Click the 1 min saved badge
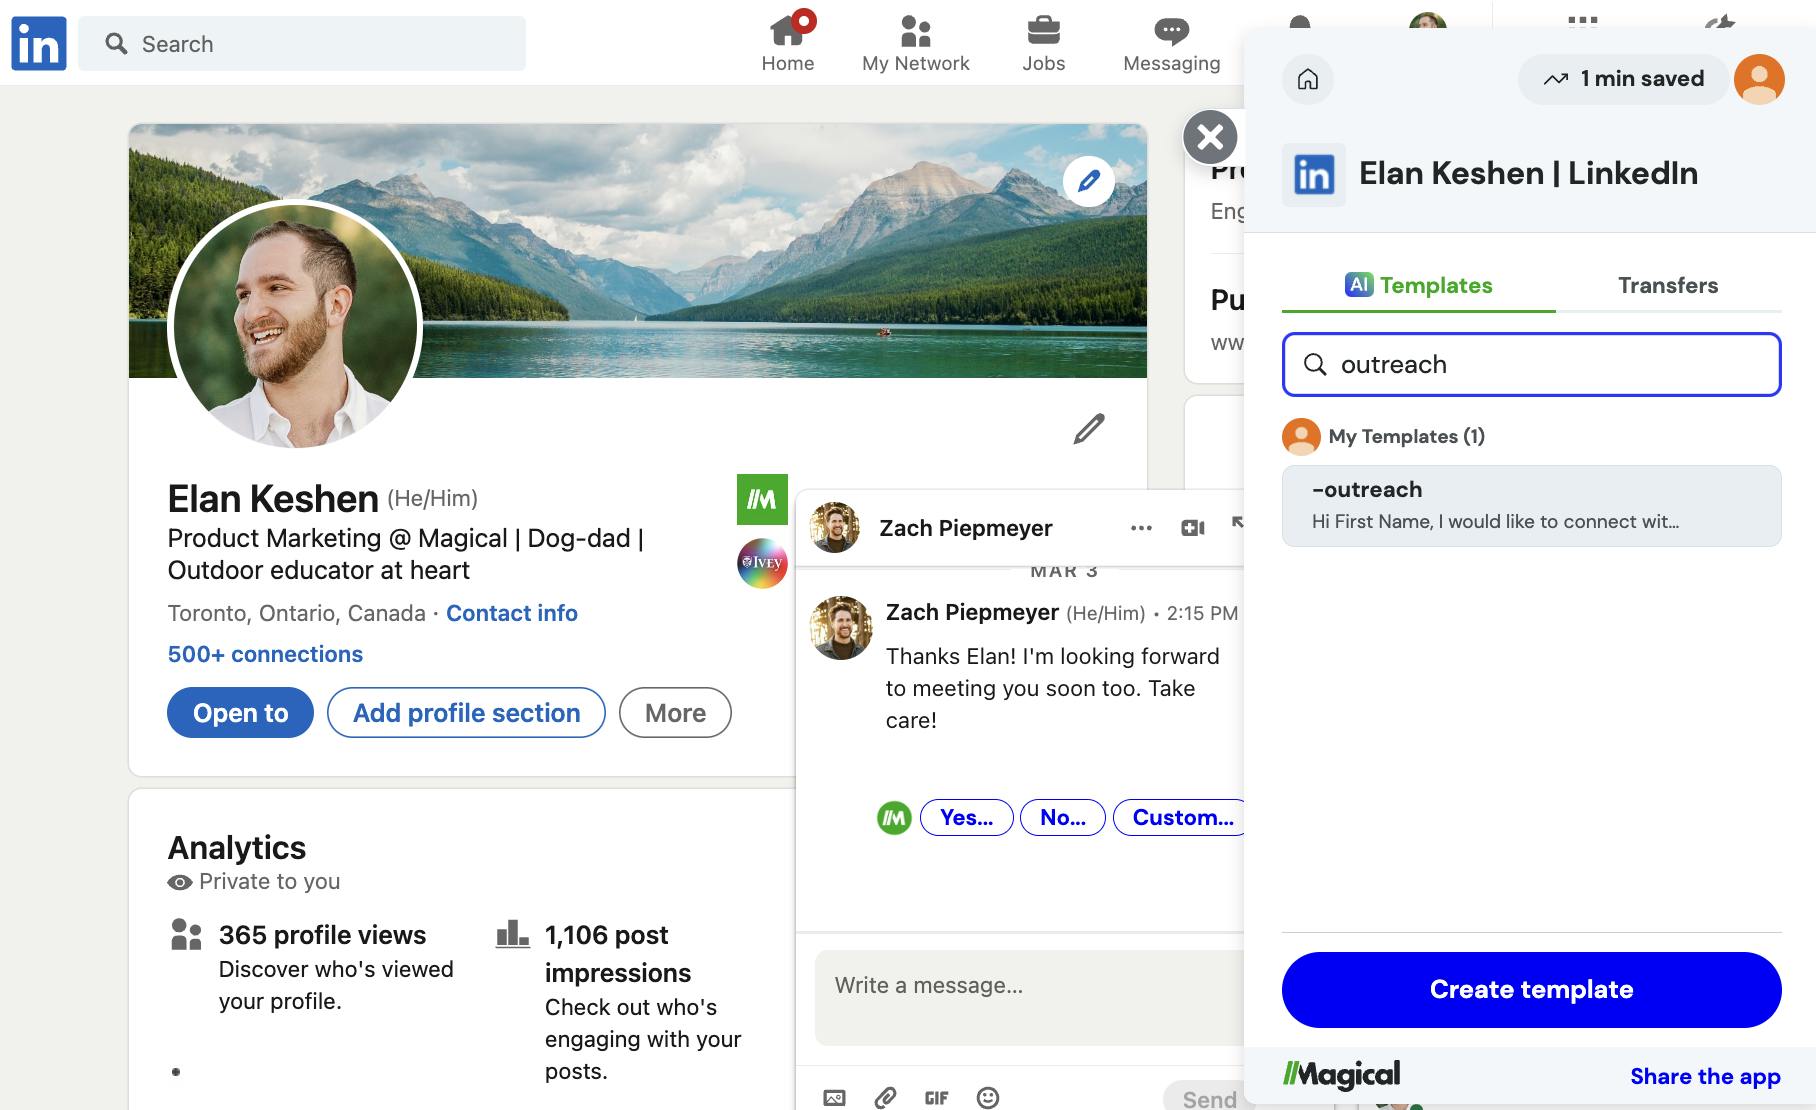Image resolution: width=1816 pixels, height=1110 pixels. pyautogui.click(x=1623, y=79)
